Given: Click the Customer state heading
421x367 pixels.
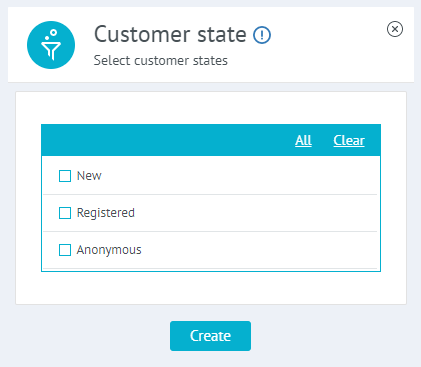Looking at the screenshot, I should [x=170, y=34].
